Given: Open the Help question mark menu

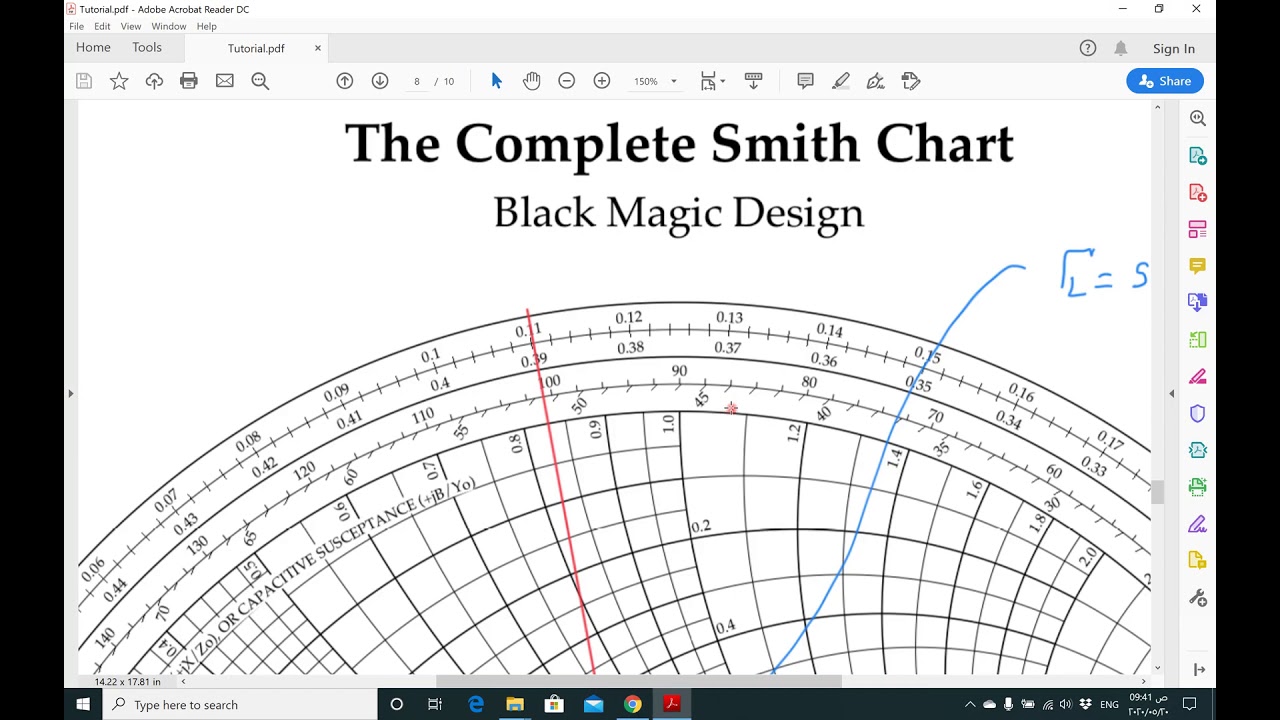Looking at the screenshot, I should click(x=1088, y=48).
